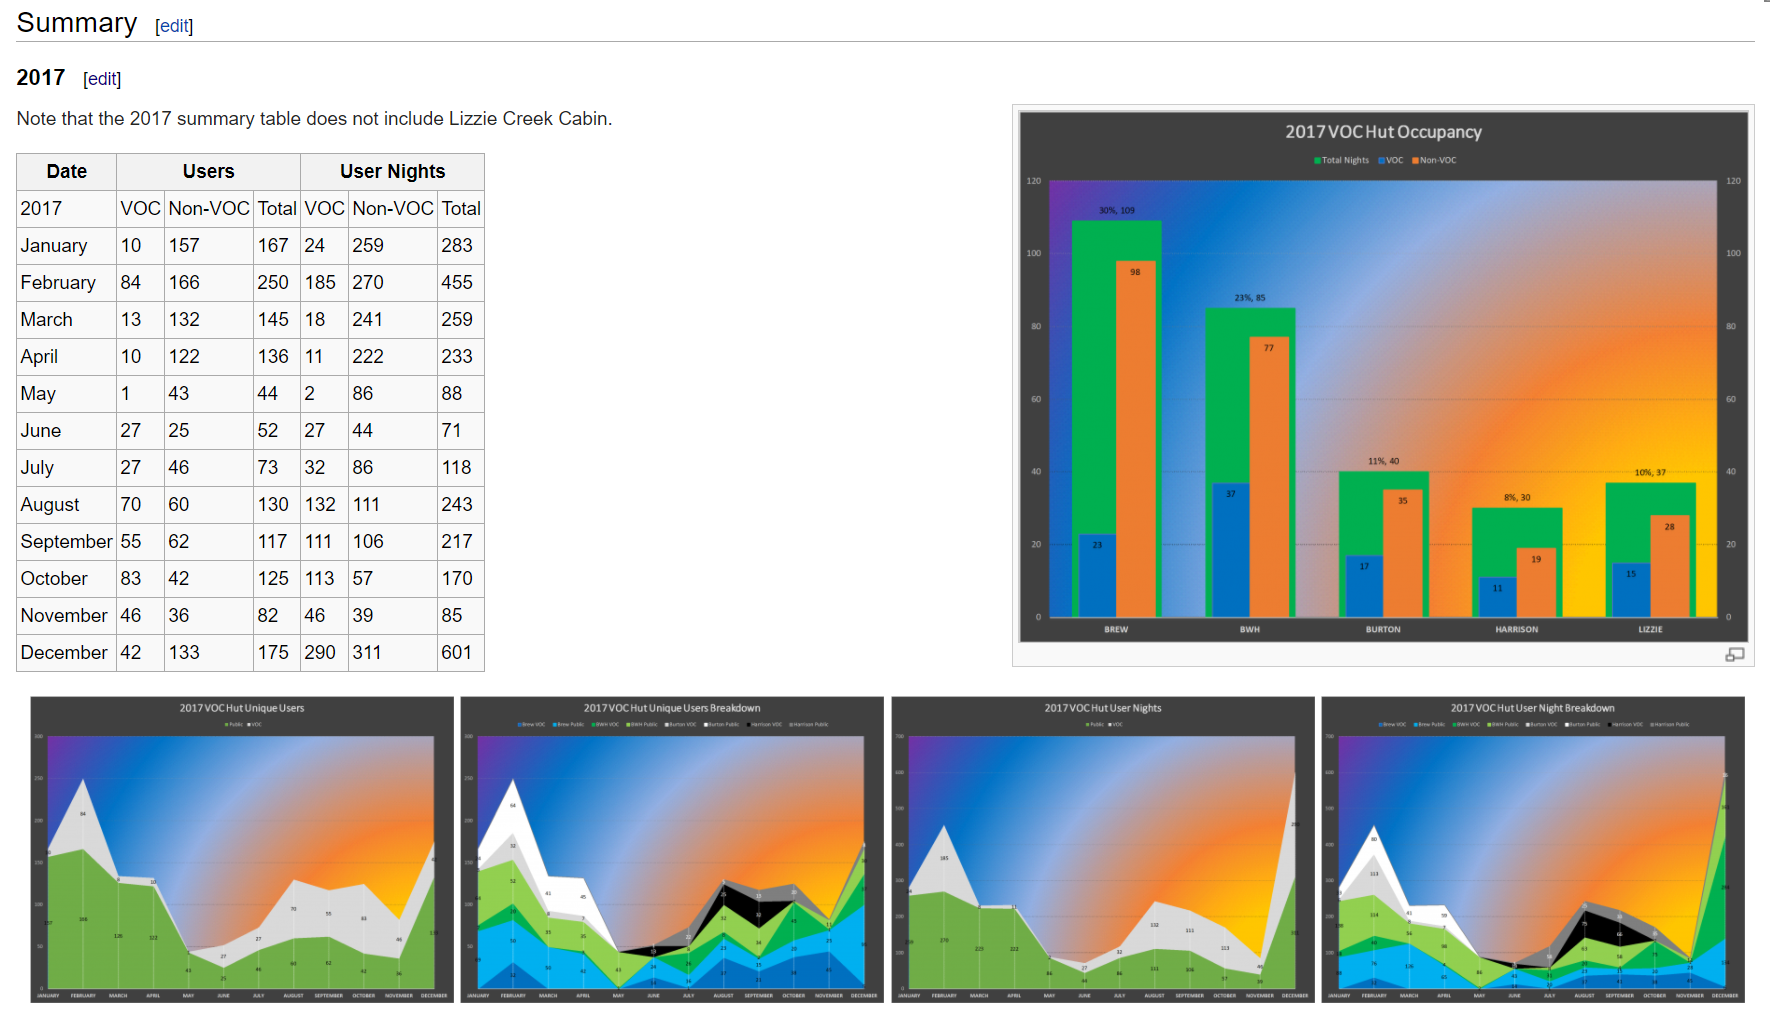Select the February row label in the table
Screen dimensions: 1770x1023
tap(58, 282)
